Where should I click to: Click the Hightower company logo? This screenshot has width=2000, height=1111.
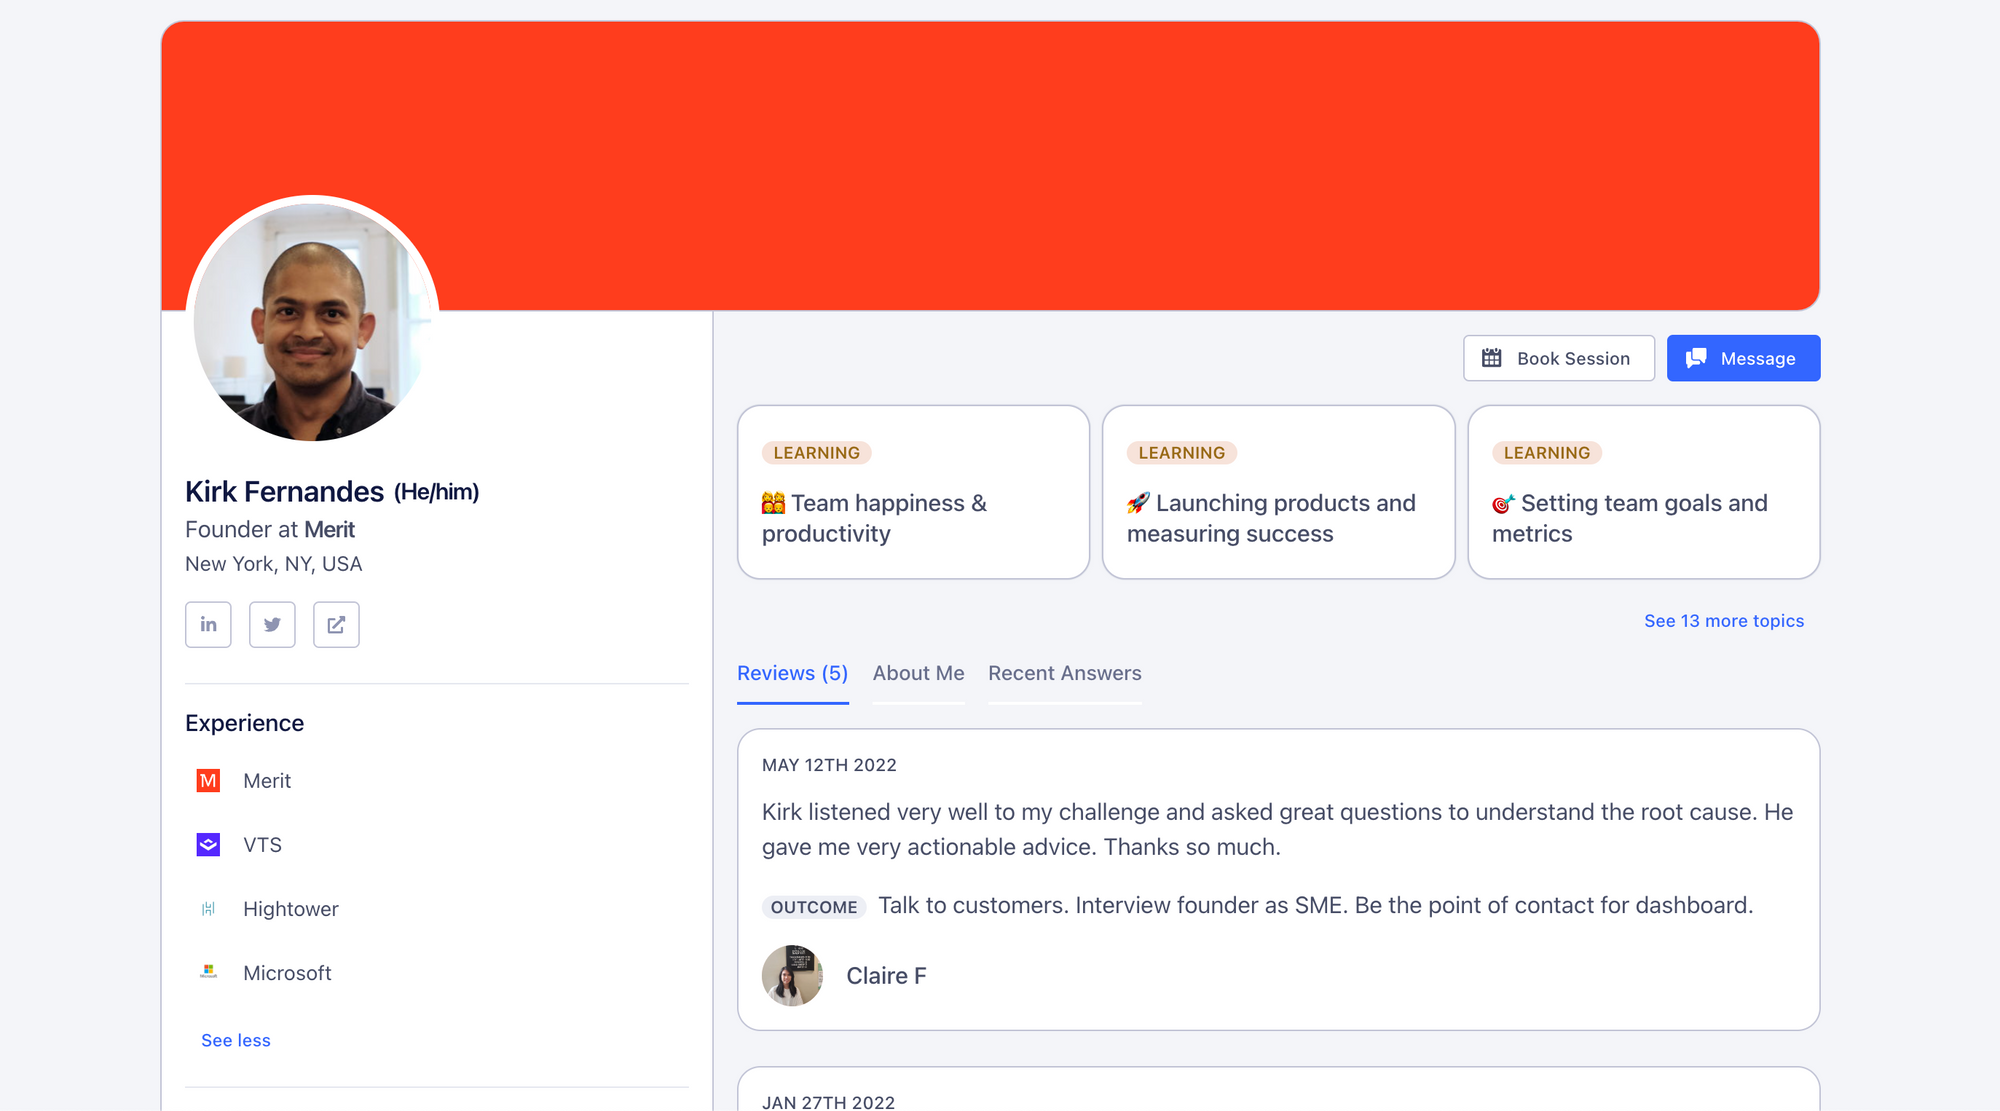click(207, 909)
